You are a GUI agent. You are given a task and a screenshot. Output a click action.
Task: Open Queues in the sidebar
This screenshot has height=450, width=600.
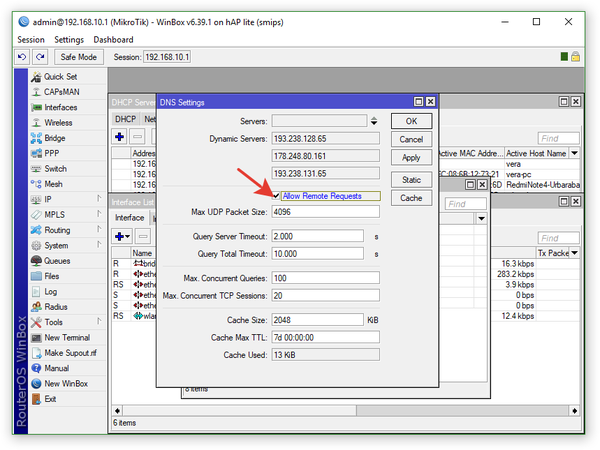58,260
